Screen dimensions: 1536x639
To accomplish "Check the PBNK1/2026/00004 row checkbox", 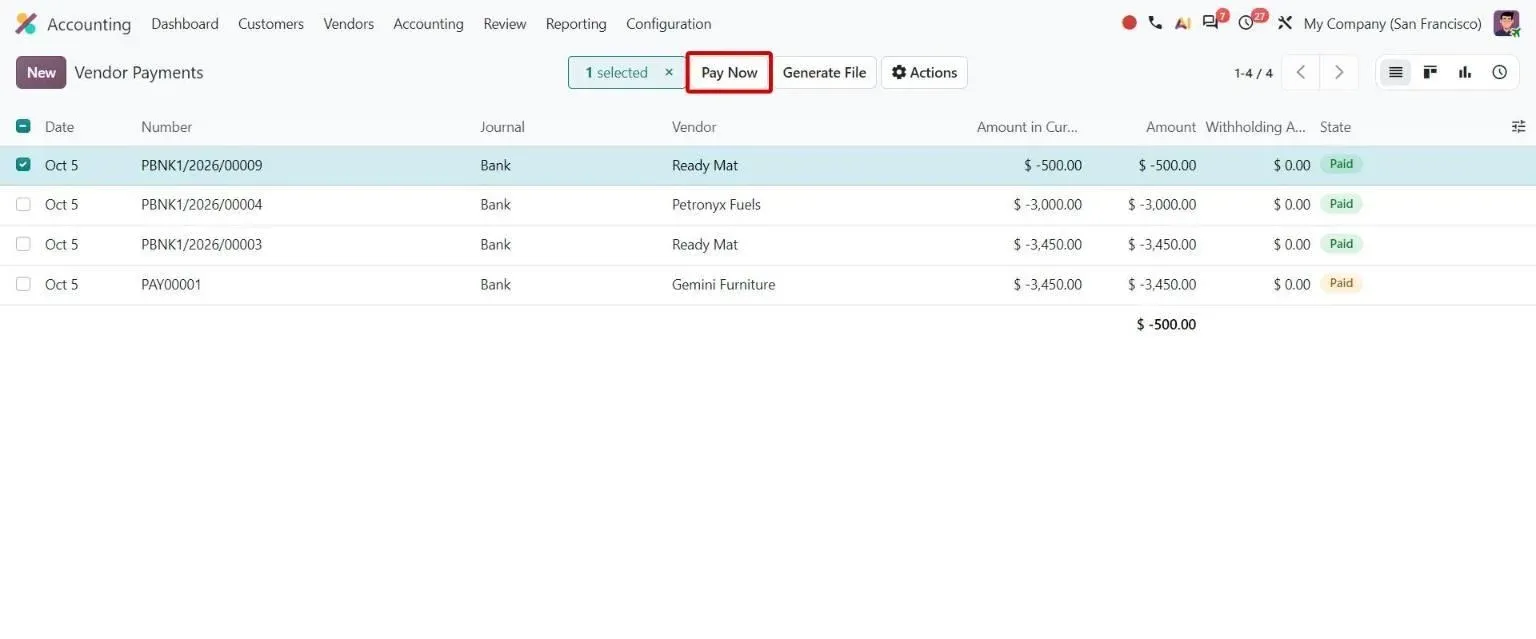I will (23, 204).
